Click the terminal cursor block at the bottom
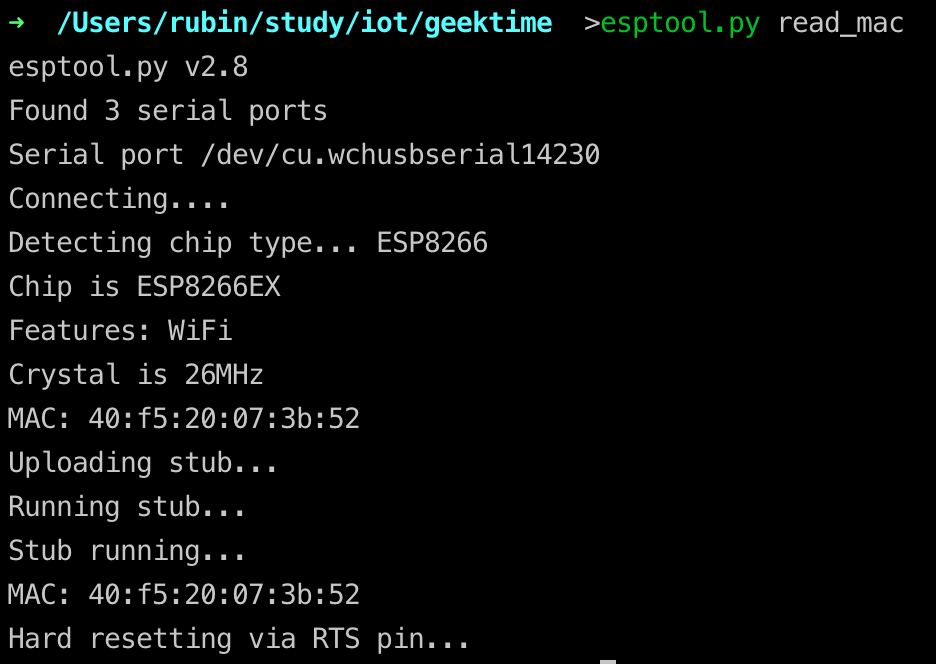The width and height of the screenshot is (936, 664). (608, 660)
